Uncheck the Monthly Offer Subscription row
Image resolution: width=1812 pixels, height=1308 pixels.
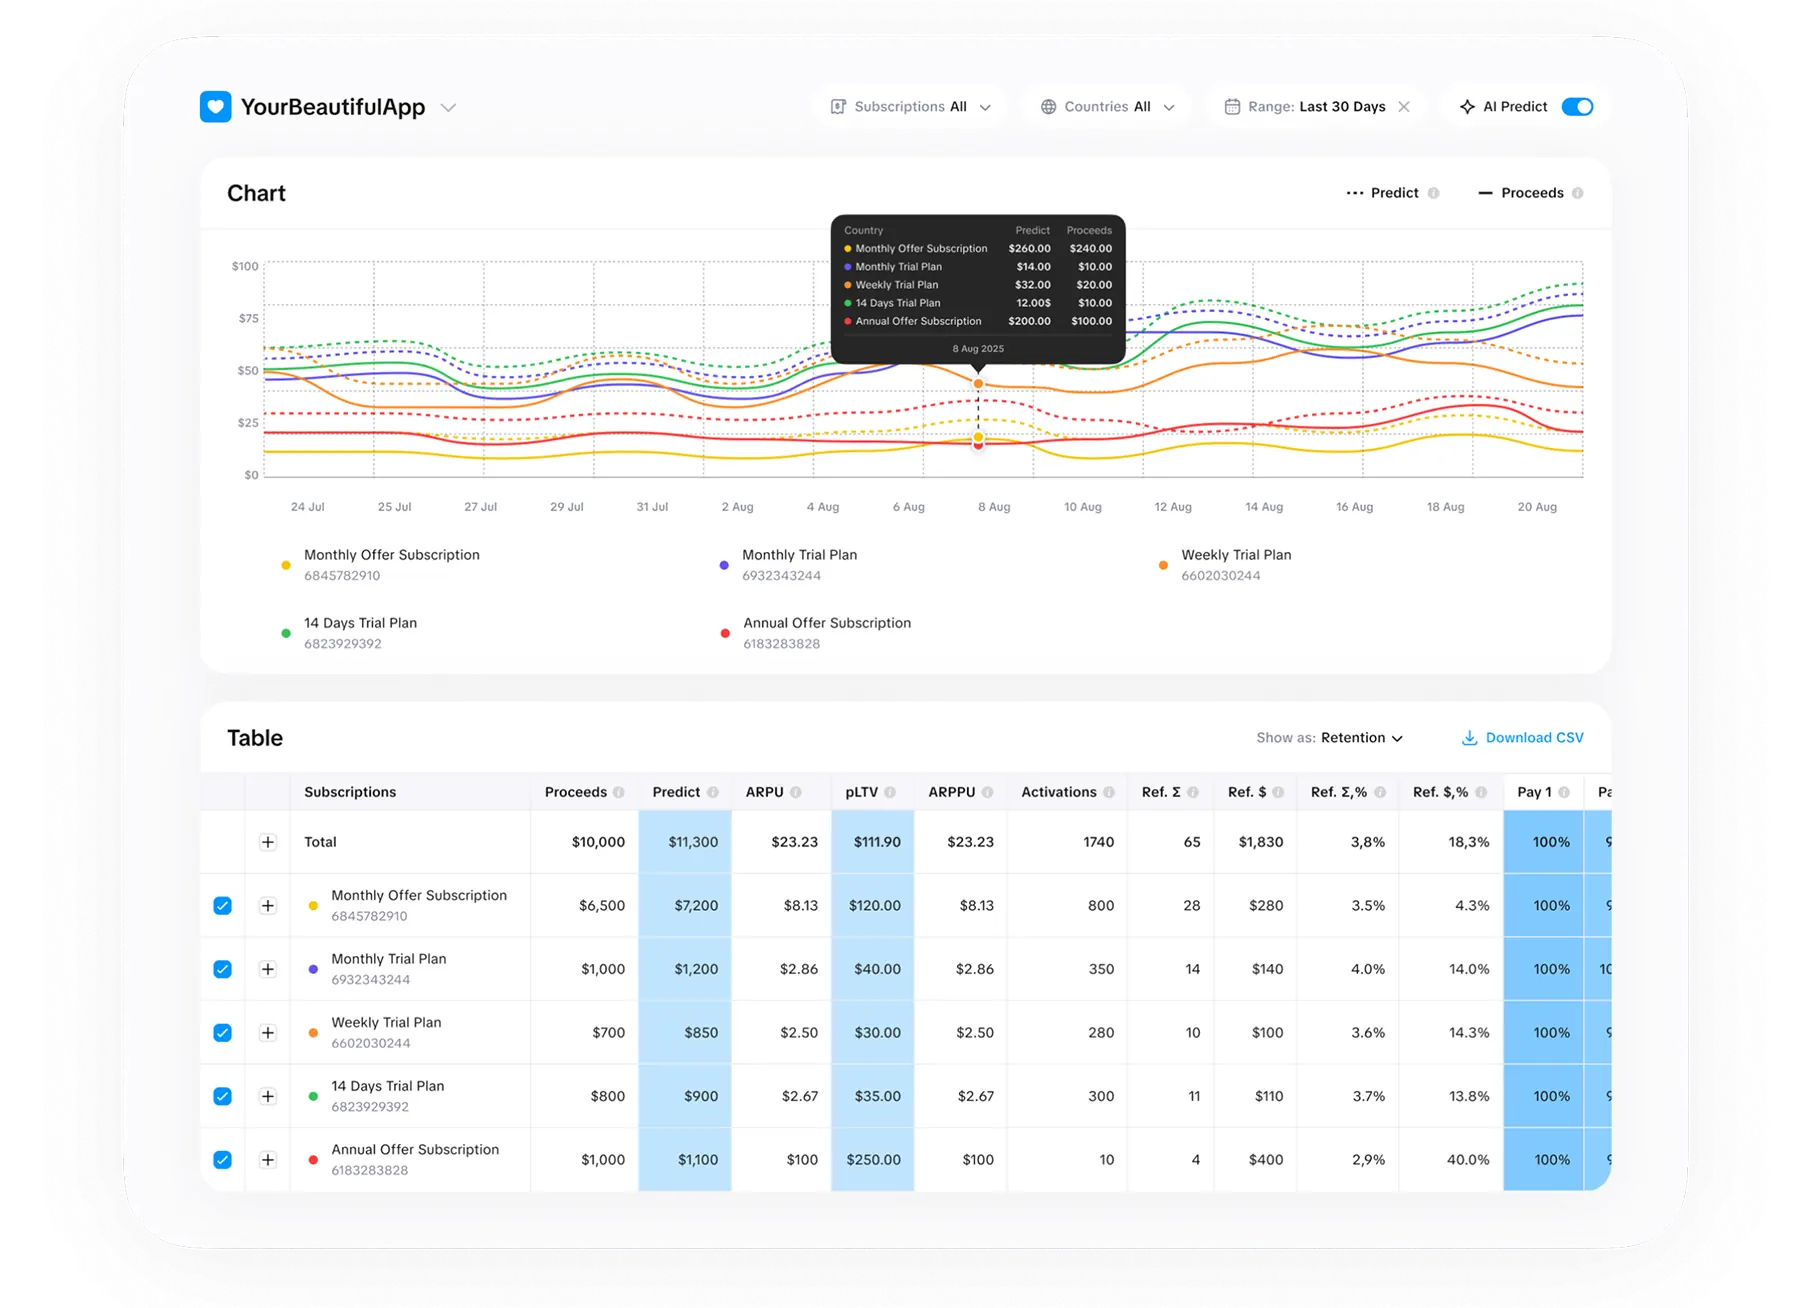(222, 905)
